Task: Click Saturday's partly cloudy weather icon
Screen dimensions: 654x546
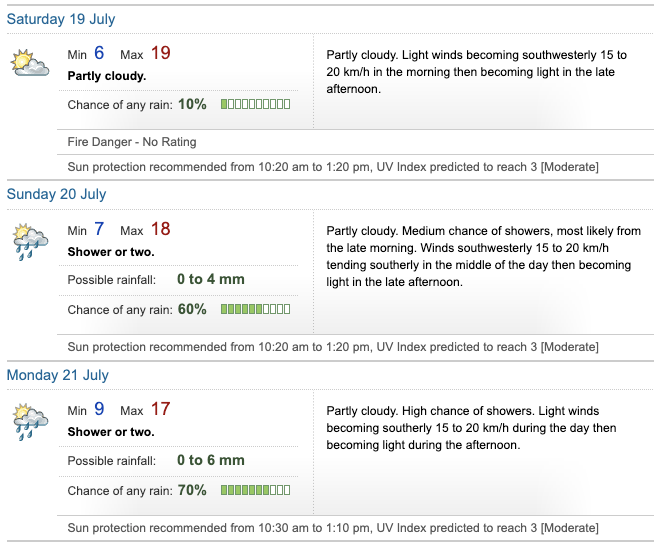Action: tap(29, 63)
